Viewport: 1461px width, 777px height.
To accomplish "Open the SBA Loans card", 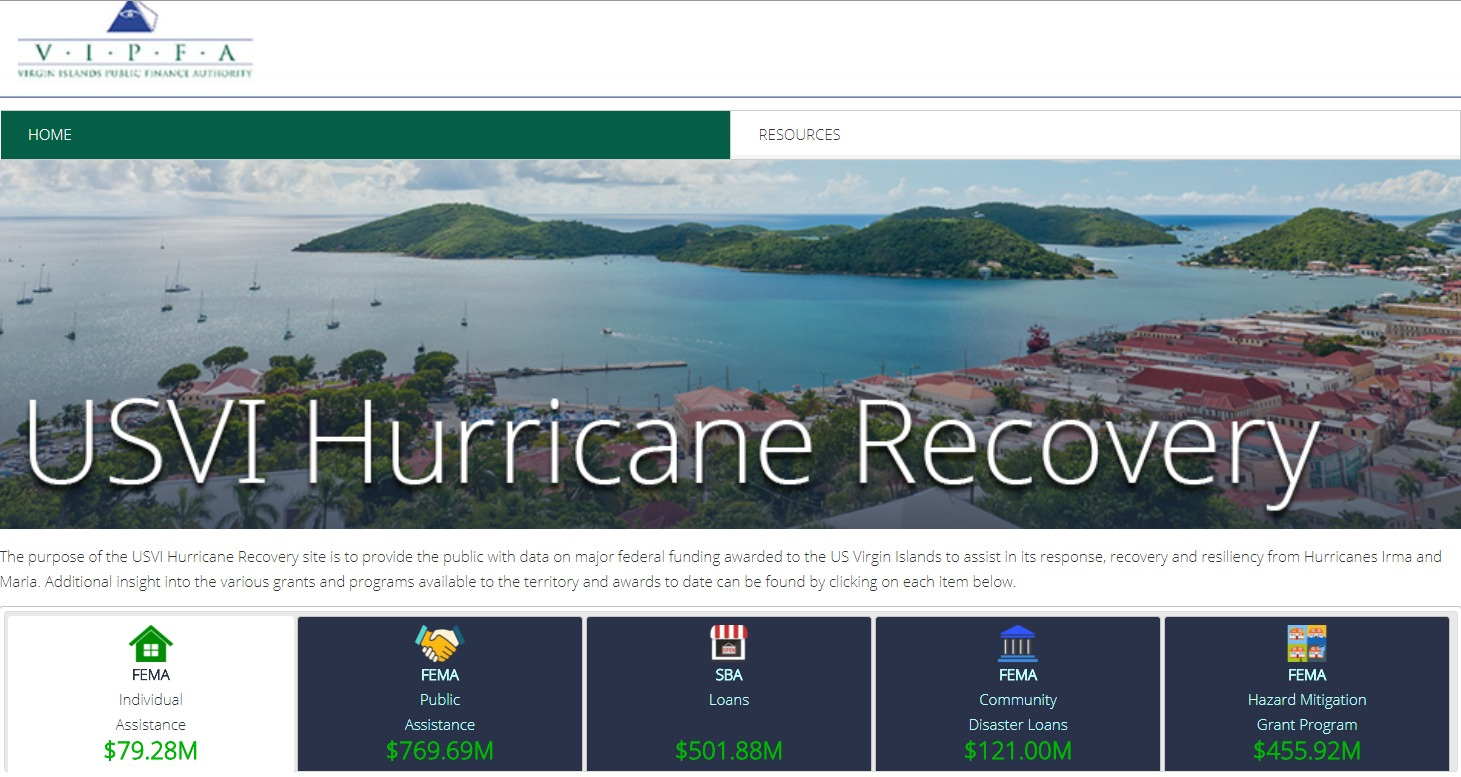I will [x=729, y=694].
